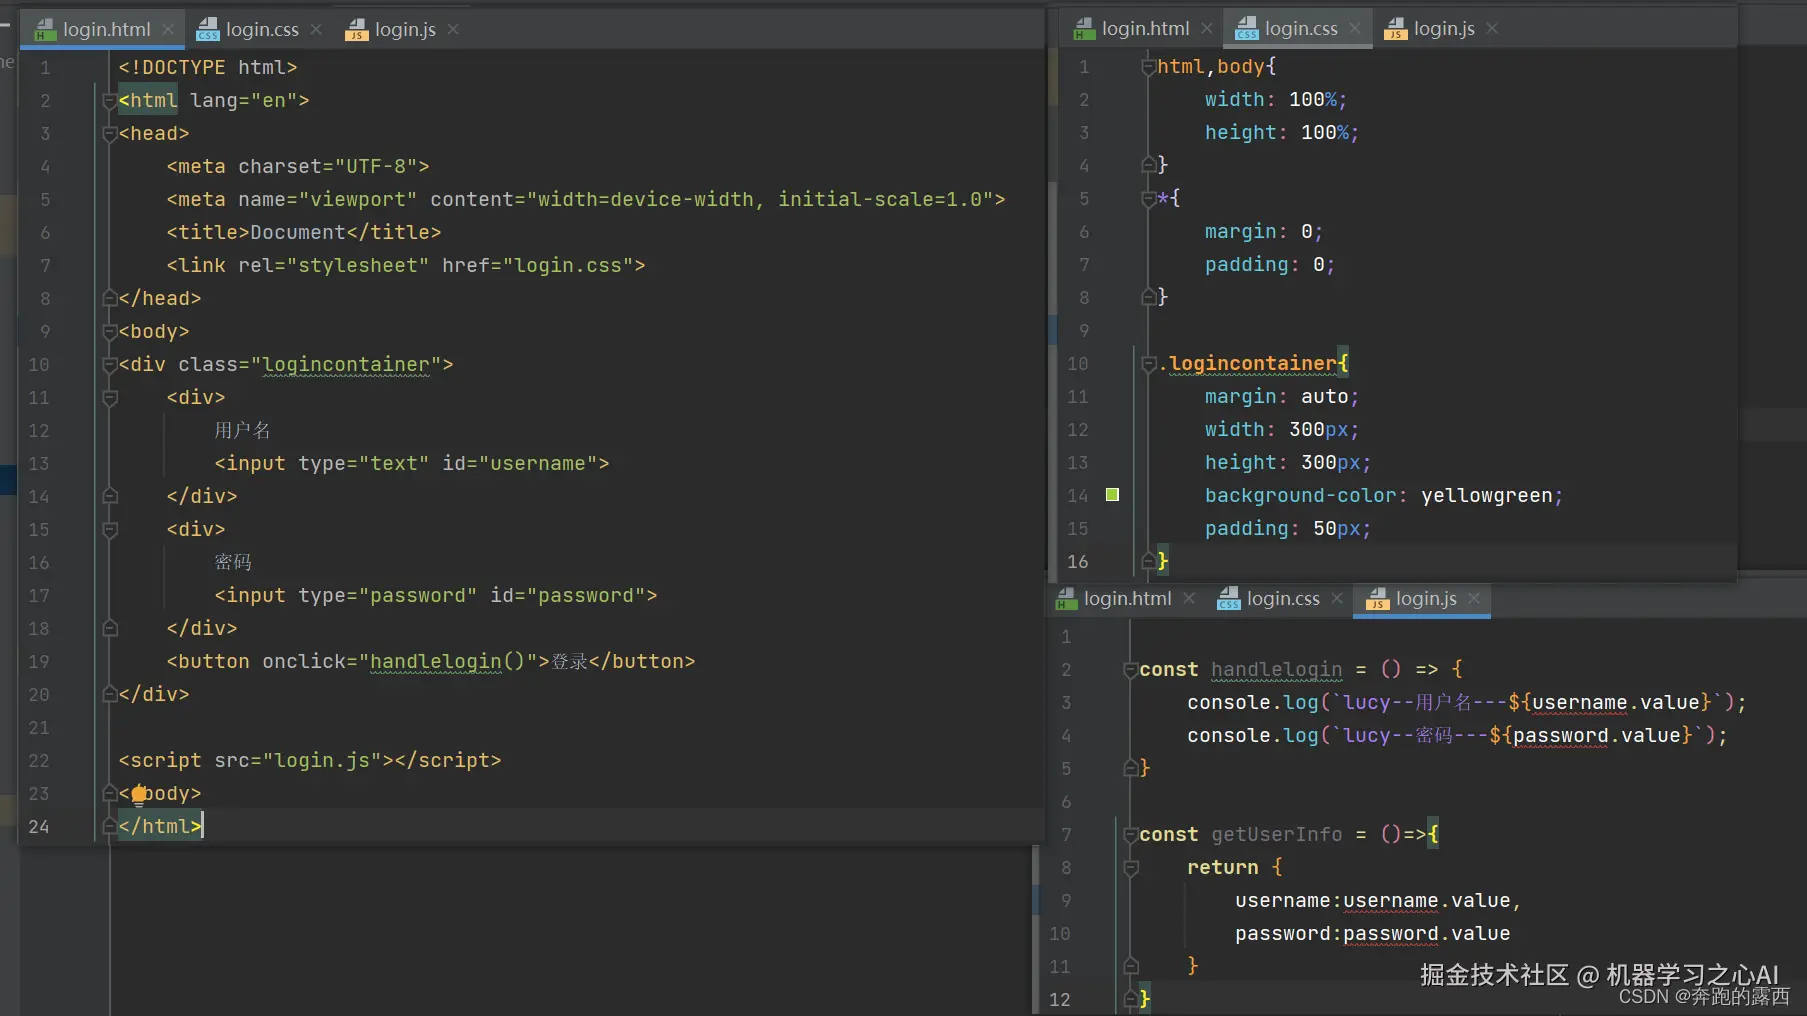This screenshot has height=1016, width=1807.
Task: Click line number 19 in HTML gutter
Action: pyautogui.click(x=39, y=662)
